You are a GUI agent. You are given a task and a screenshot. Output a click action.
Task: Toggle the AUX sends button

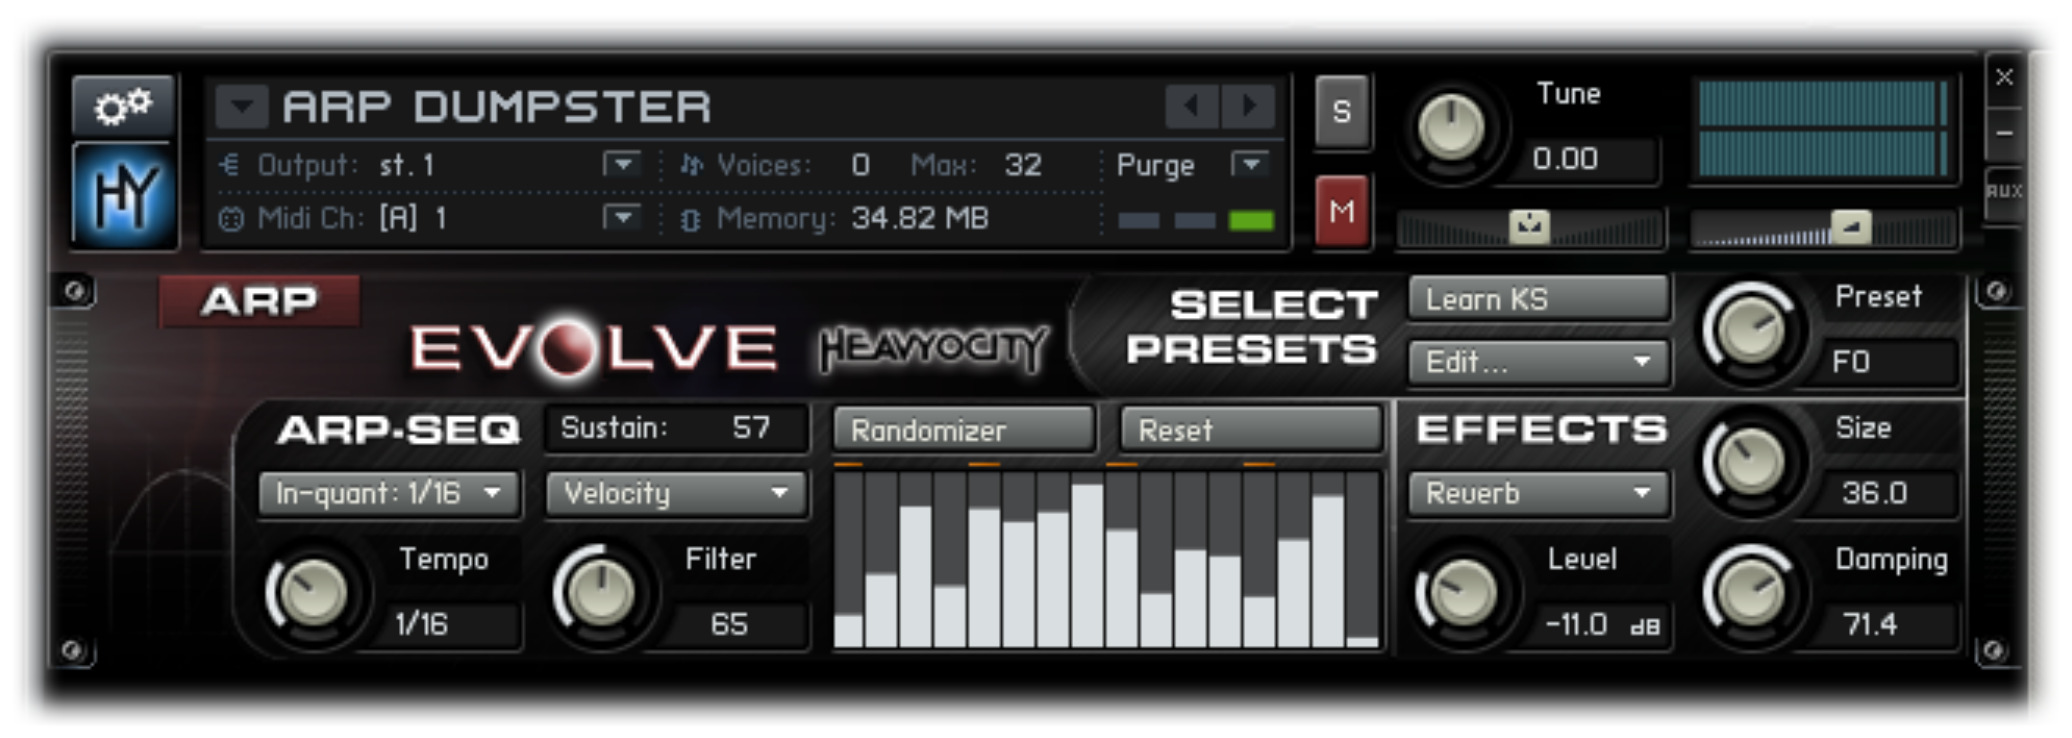(x=2004, y=191)
